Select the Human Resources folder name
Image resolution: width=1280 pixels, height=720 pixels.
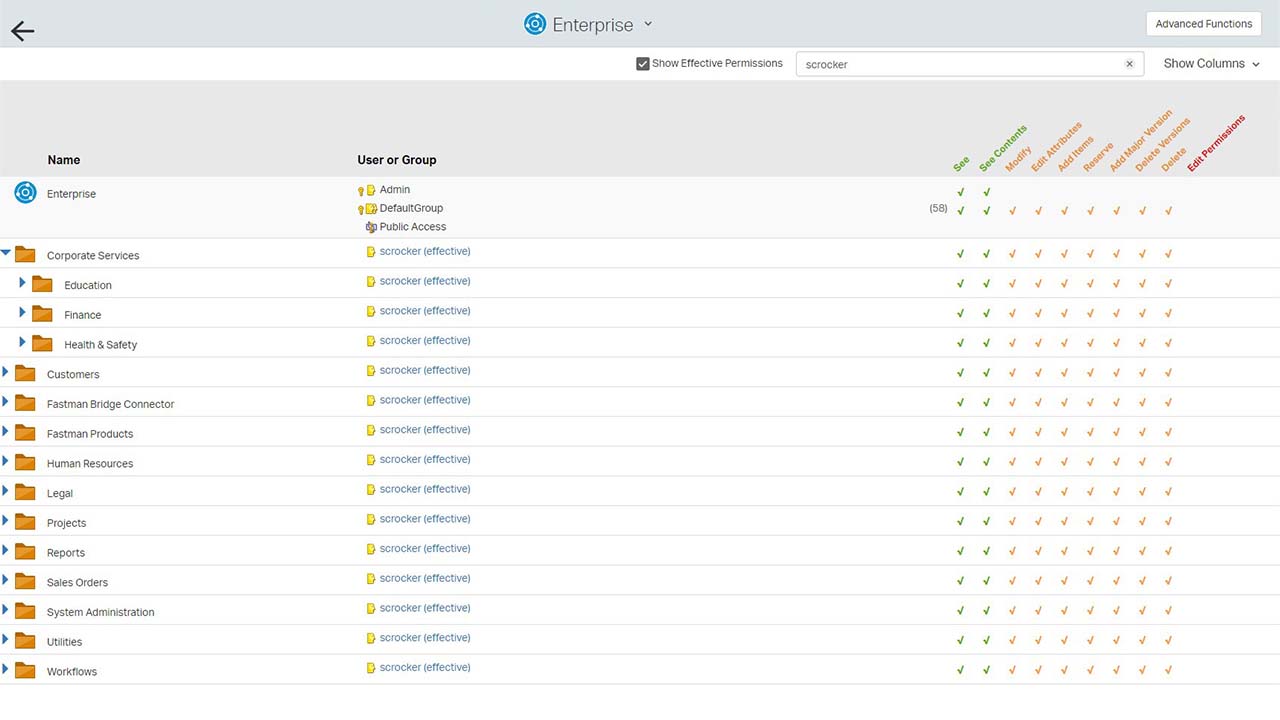(x=90, y=464)
